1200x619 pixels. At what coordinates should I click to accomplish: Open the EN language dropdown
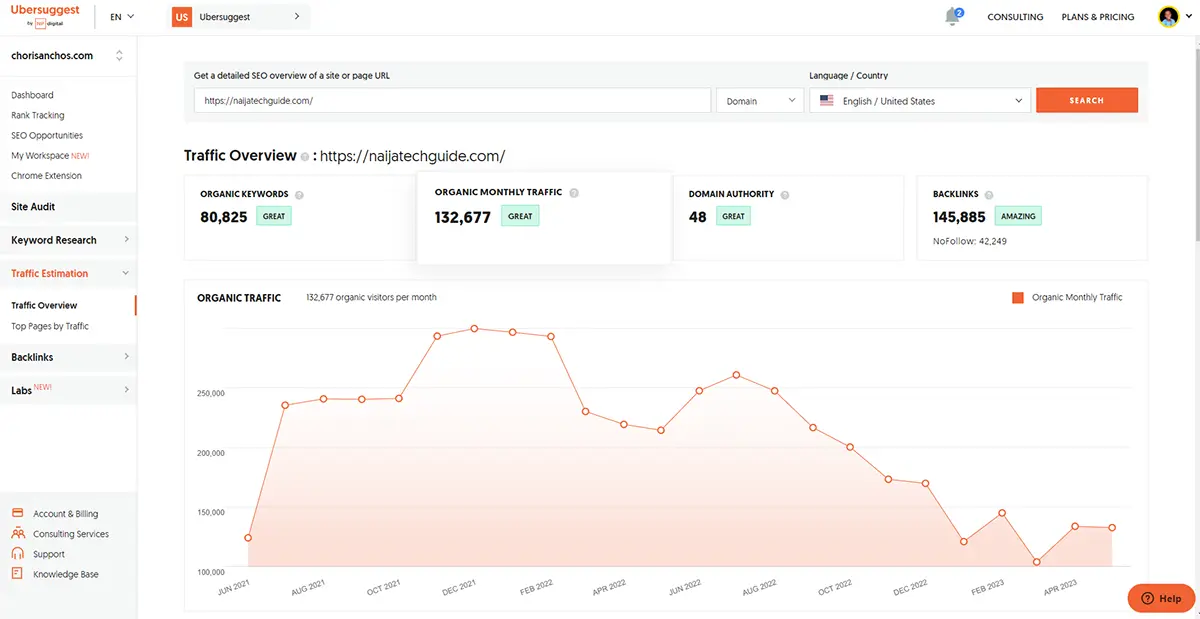click(122, 17)
